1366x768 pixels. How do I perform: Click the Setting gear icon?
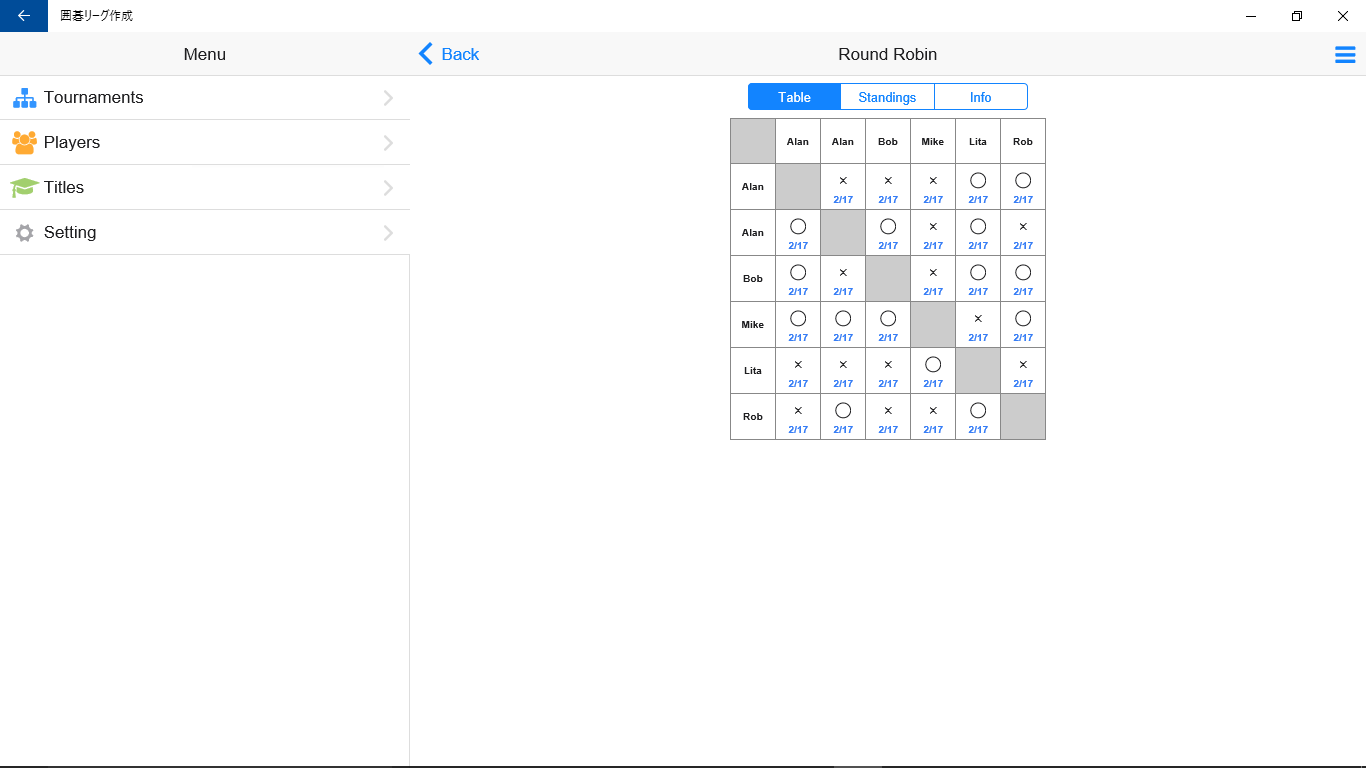click(24, 233)
